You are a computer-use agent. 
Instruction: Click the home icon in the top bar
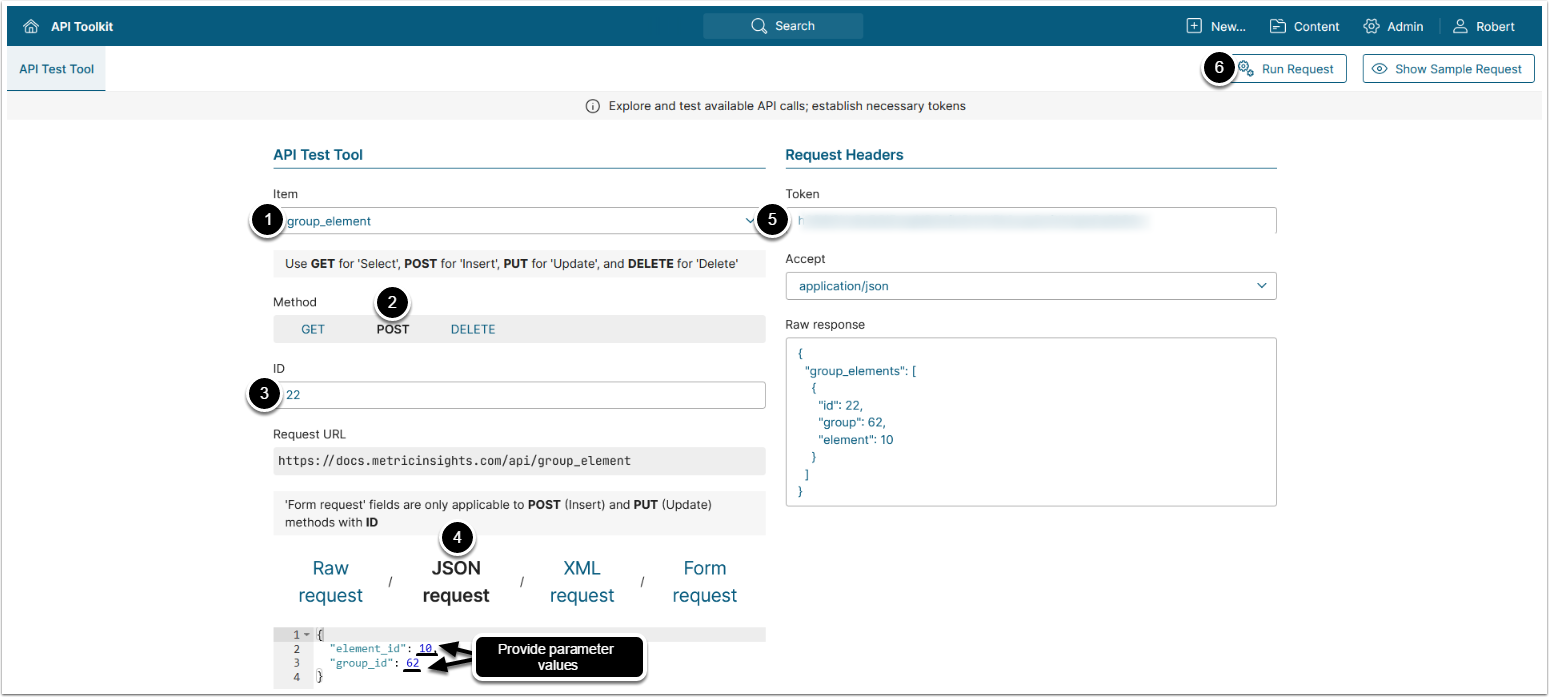31,27
